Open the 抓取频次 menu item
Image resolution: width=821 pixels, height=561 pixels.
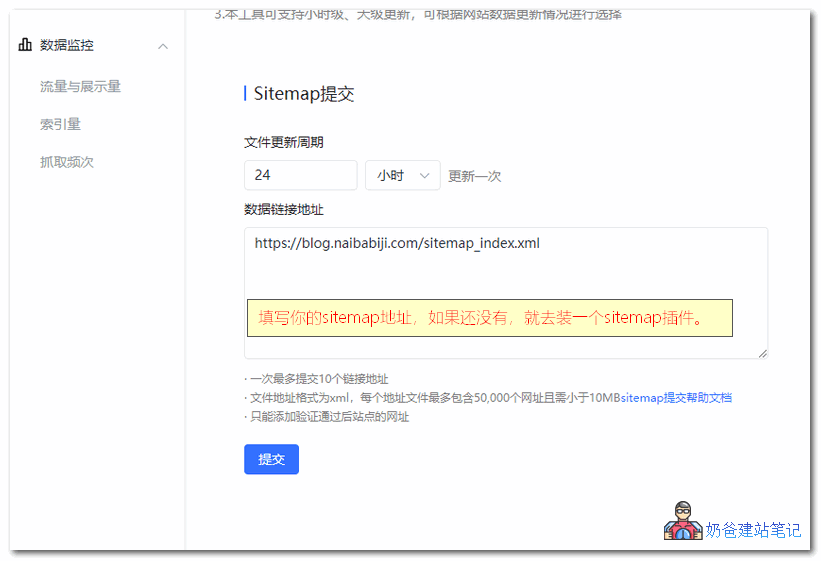point(66,162)
